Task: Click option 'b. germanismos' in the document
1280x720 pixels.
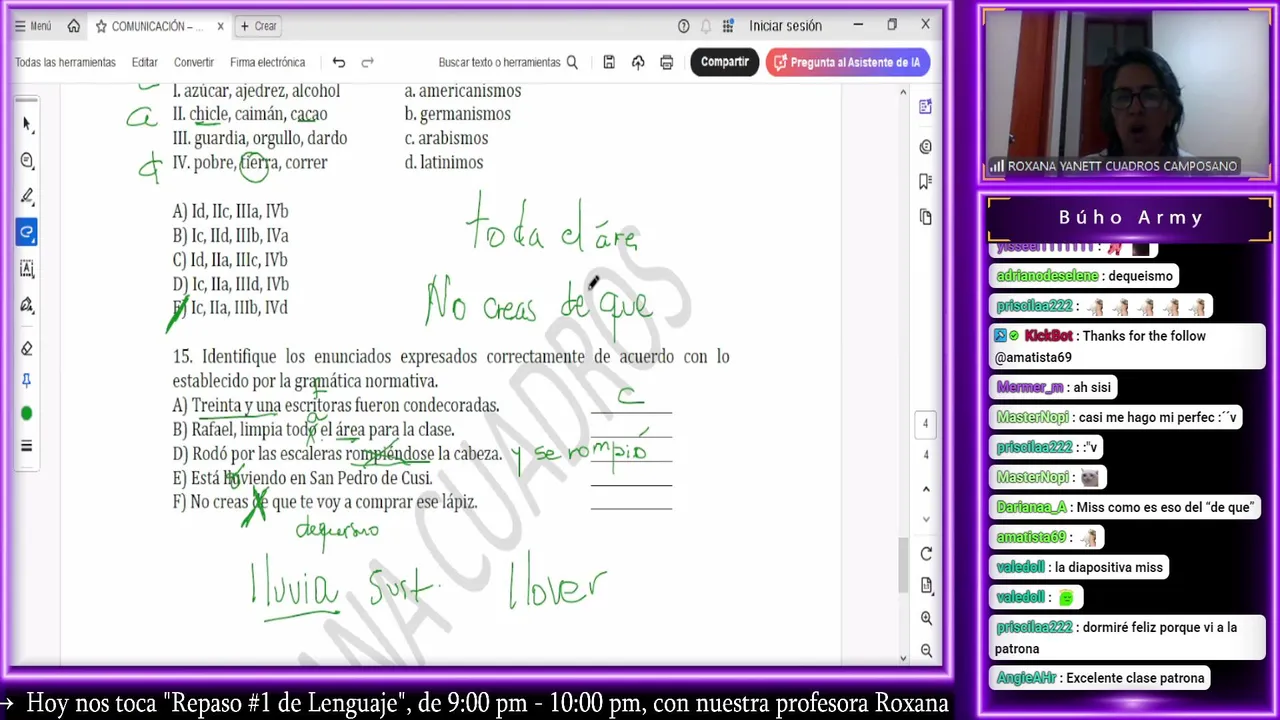Action: 457,114
